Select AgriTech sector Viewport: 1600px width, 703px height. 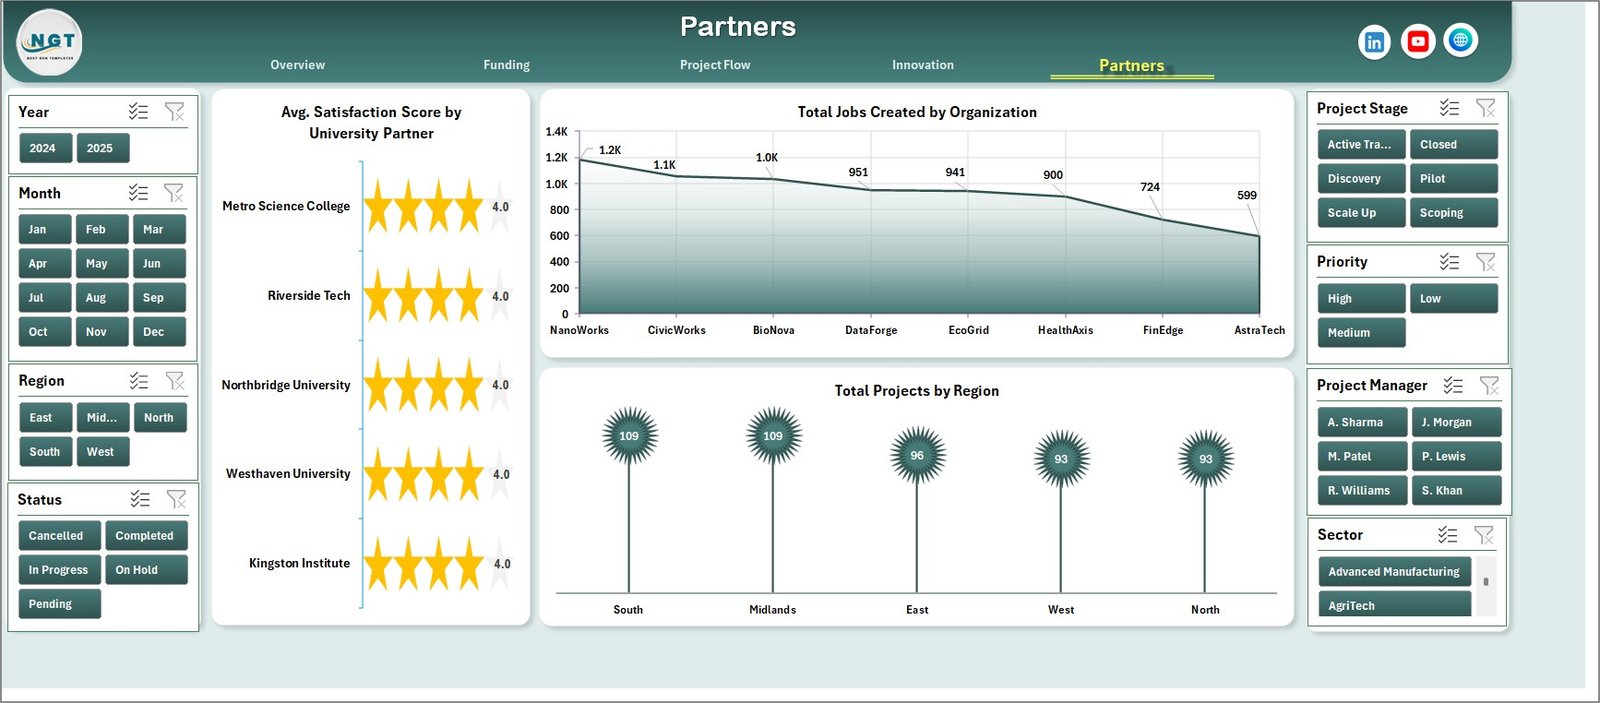pyautogui.click(x=1394, y=605)
